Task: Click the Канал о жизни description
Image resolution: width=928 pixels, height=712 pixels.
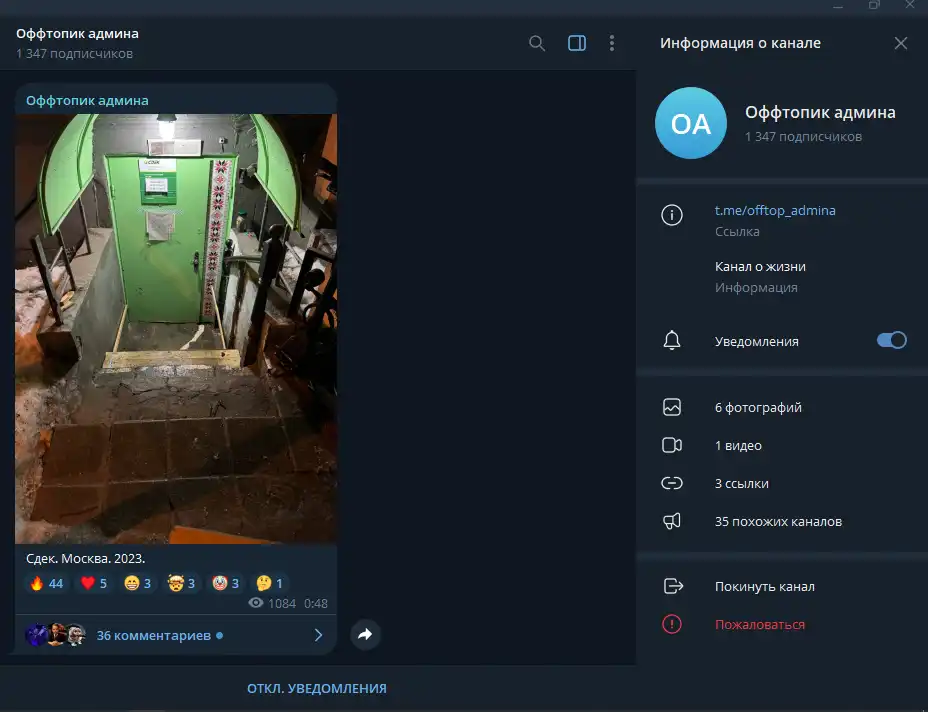Action: tap(760, 266)
